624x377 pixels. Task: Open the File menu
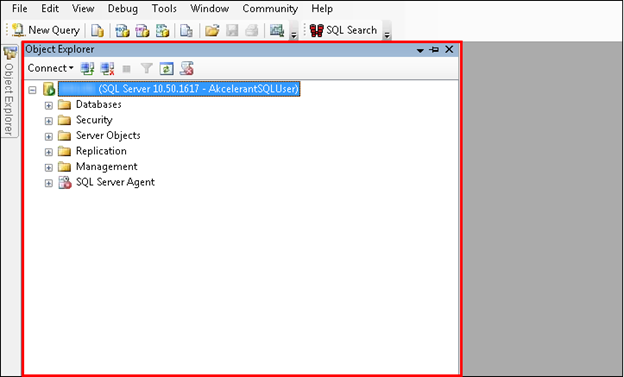click(20, 8)
